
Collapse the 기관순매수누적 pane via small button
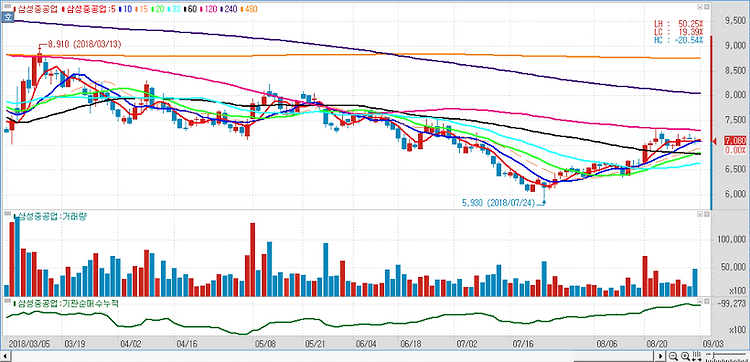click(x=699, y=302)
